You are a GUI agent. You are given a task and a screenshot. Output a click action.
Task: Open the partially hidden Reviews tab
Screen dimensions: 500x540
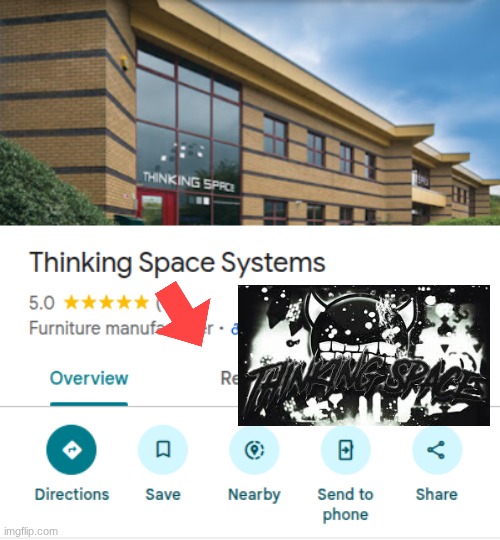[x=229, y=378]
